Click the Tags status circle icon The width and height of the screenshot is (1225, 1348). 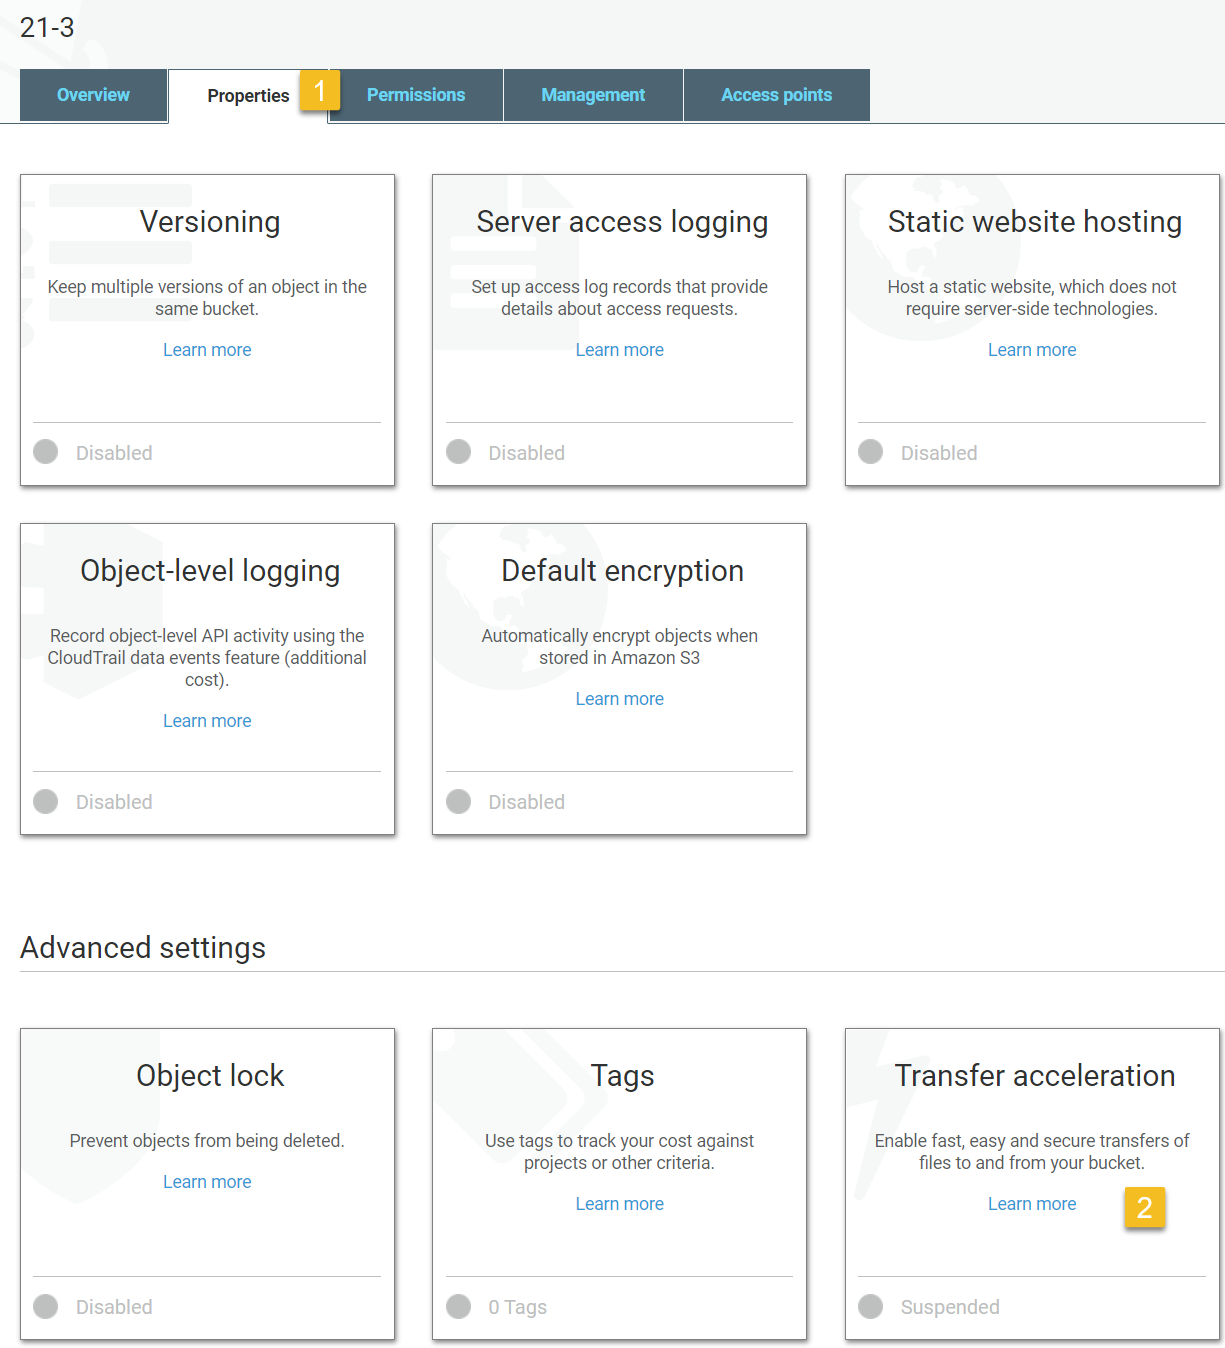tap(459, 1306)
